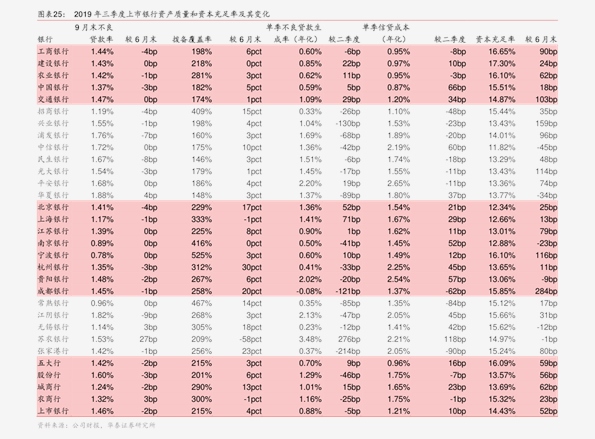The width and height of the screenshot is (595, 439).
Task: Click the 张家港行 -214bp value
Action: click(x=348, y=351)
